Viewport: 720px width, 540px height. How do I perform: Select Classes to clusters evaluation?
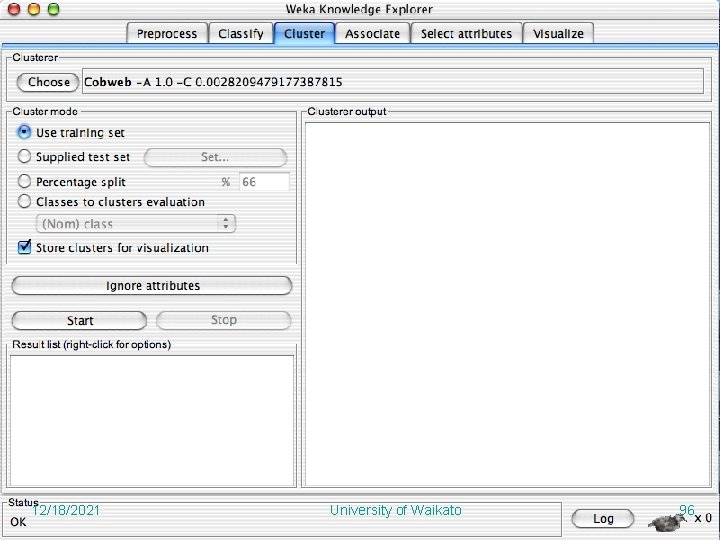coord(24,201)
